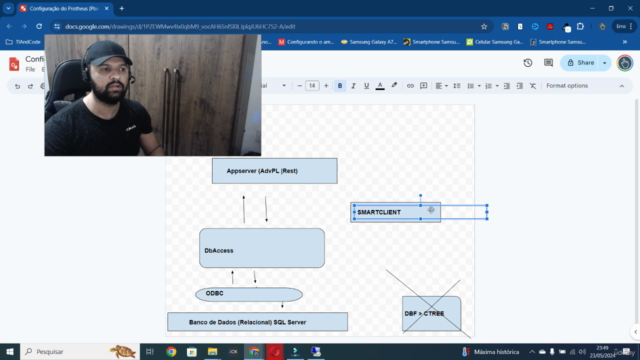Open Samsung Galaxy A7... bookmark
The width and height of the screenshot is (640, 360).
click(x=369, y=42)
